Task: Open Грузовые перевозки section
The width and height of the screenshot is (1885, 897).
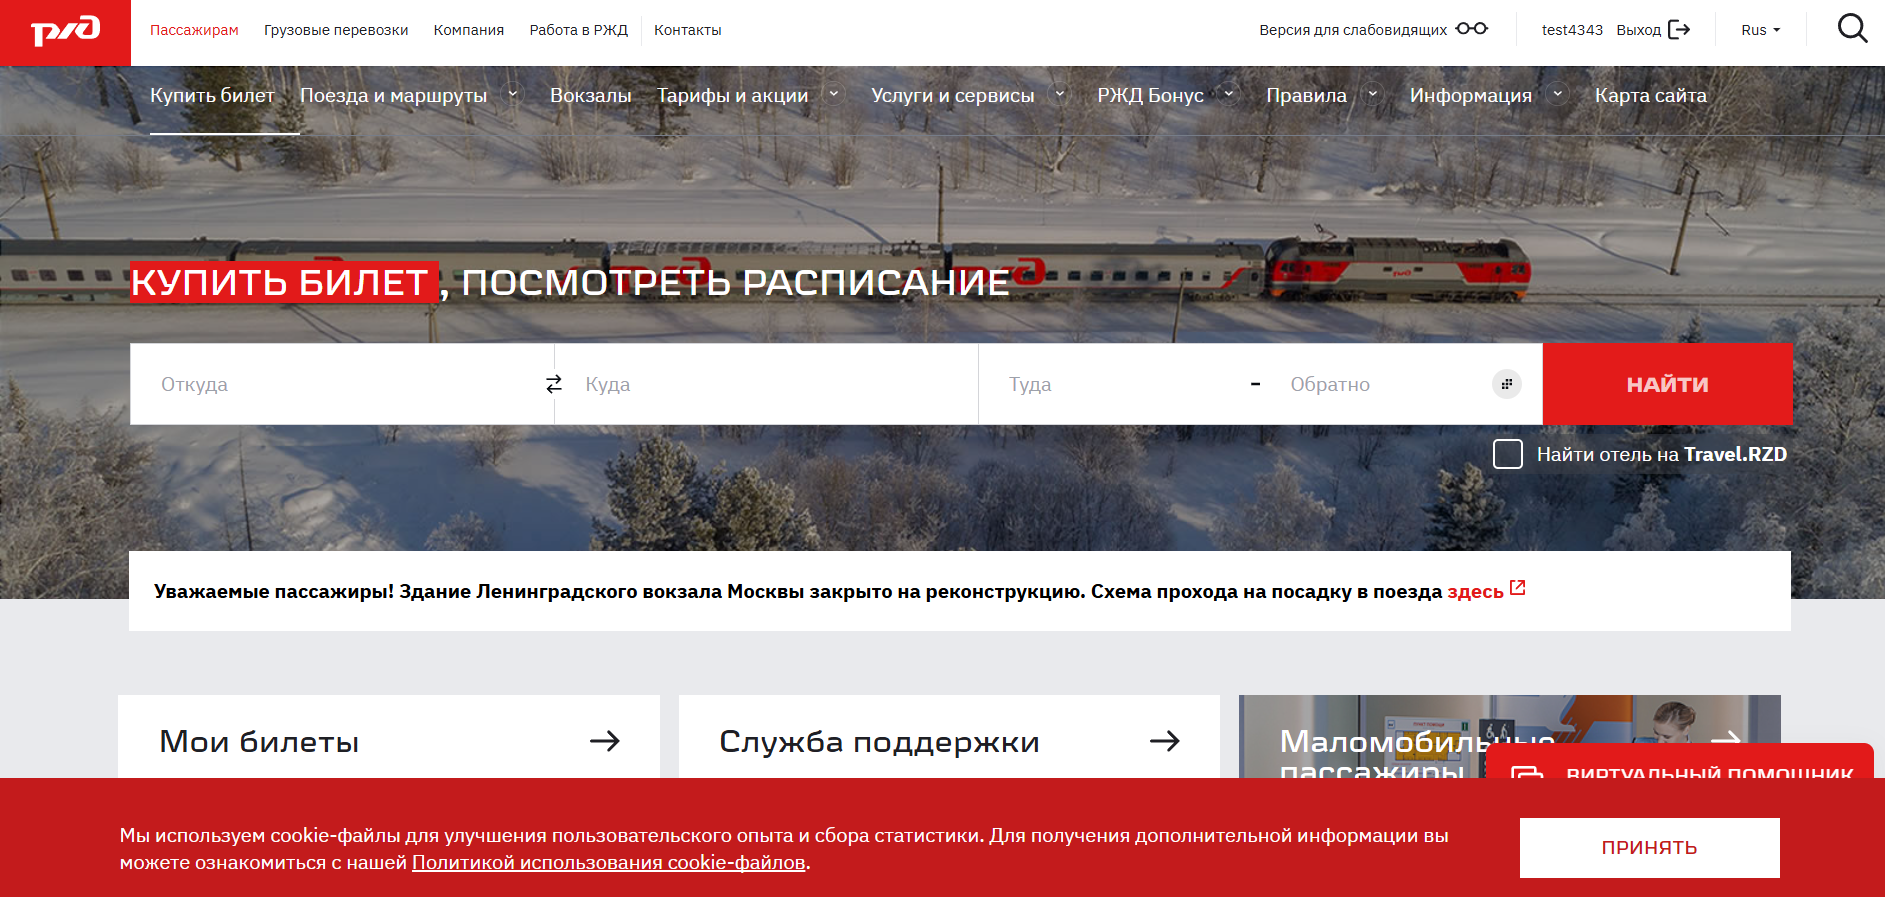Action: [336, 30]
